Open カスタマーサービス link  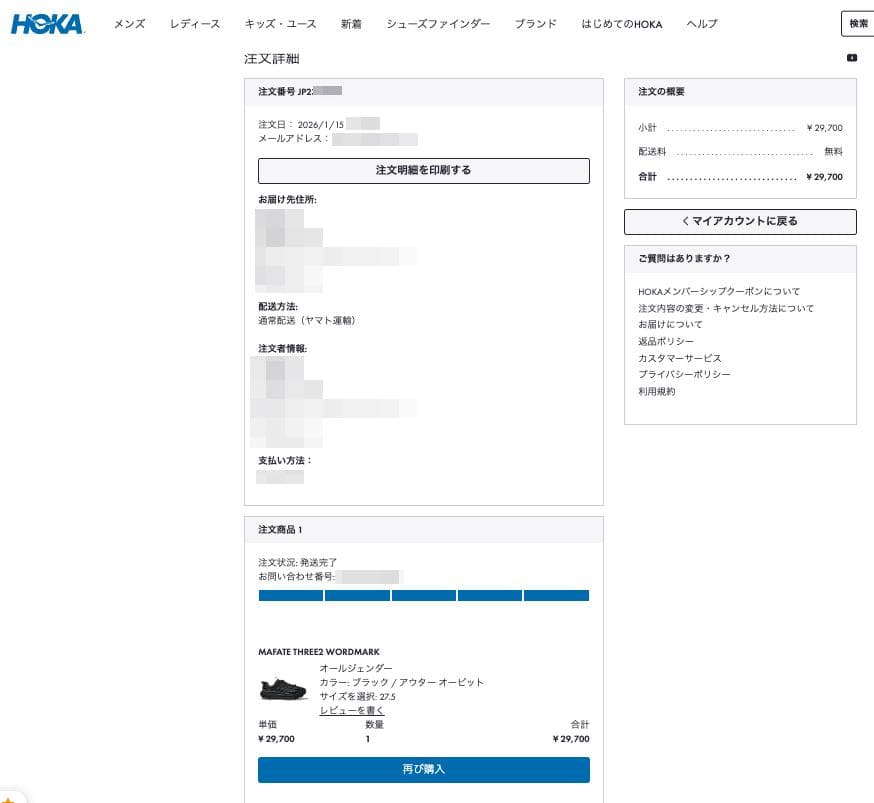click(x=679, y=358)
